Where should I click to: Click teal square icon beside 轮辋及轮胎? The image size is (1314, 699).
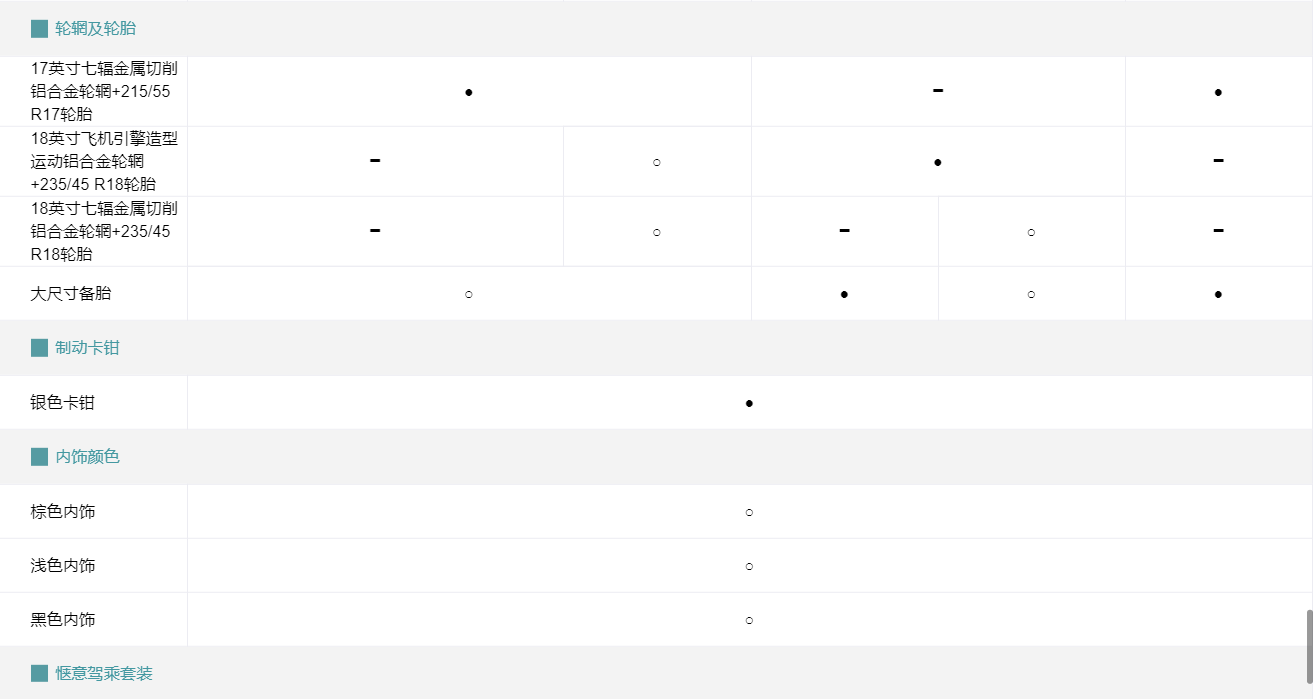pos(39,29)
